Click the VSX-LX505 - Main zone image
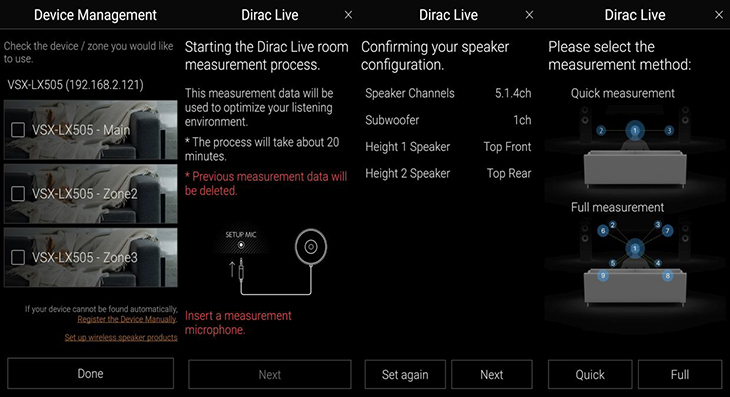 91,130
